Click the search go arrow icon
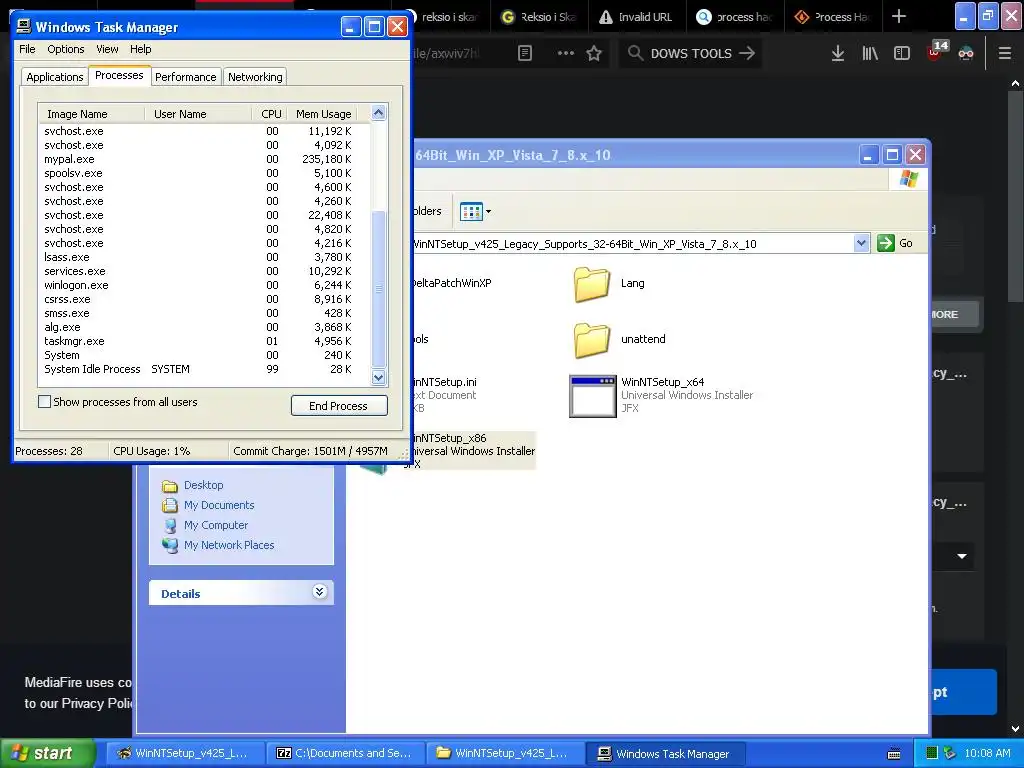The width and height of the screenshot is (1024, 768). click(x=747, y=53)
